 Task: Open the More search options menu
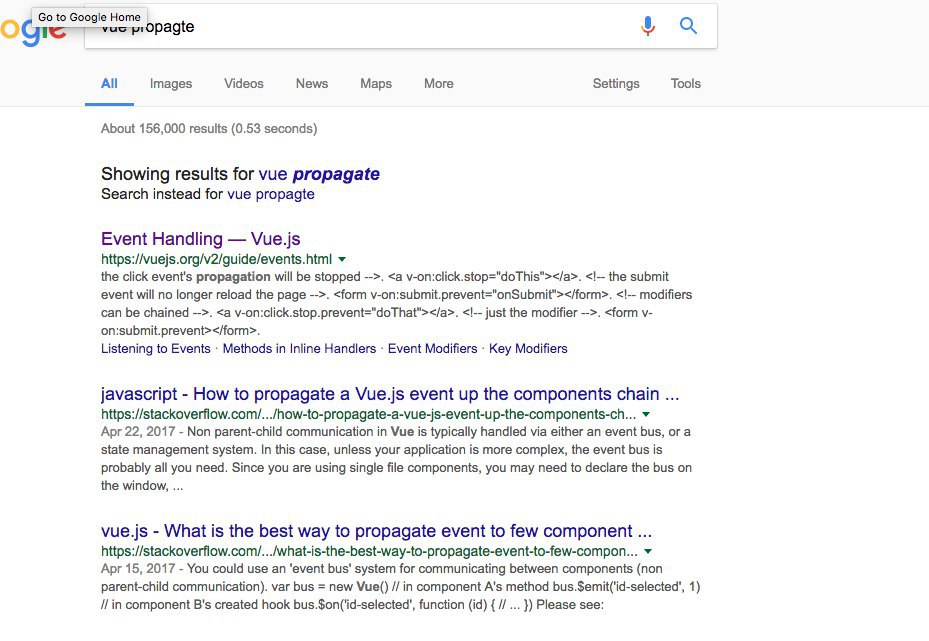438,84
